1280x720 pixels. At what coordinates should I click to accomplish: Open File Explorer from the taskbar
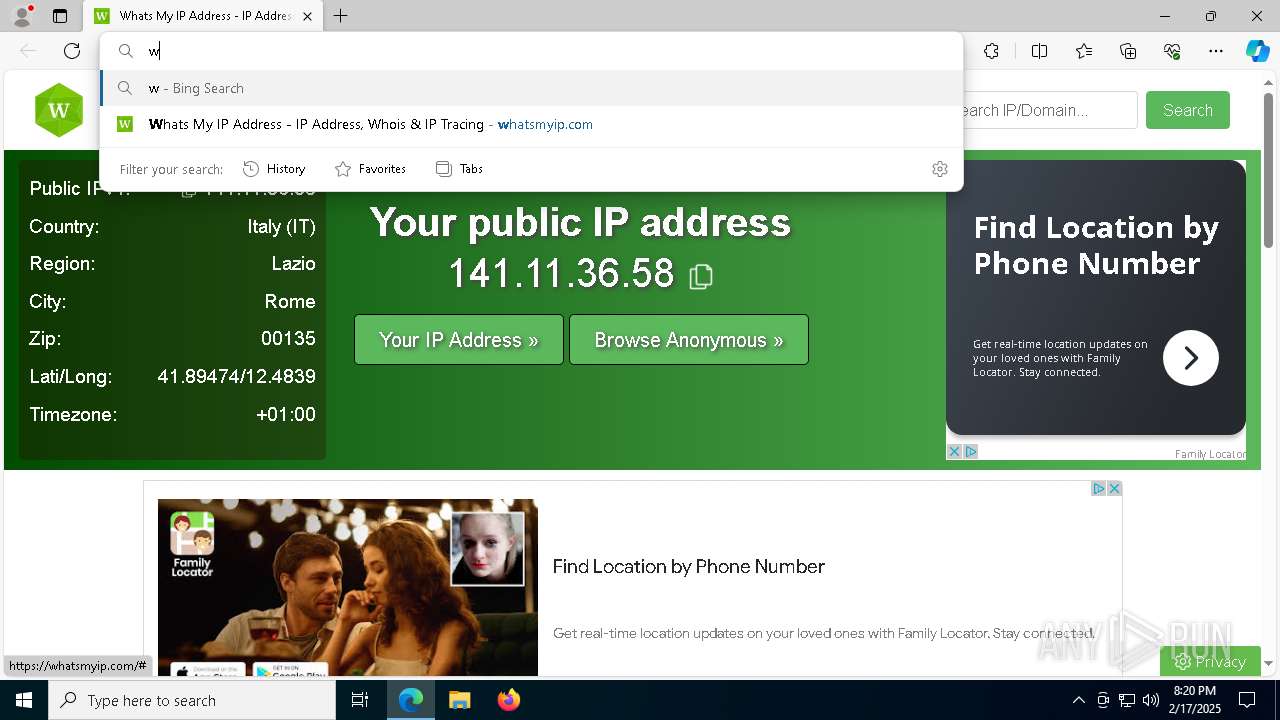[x=459, y=700]
